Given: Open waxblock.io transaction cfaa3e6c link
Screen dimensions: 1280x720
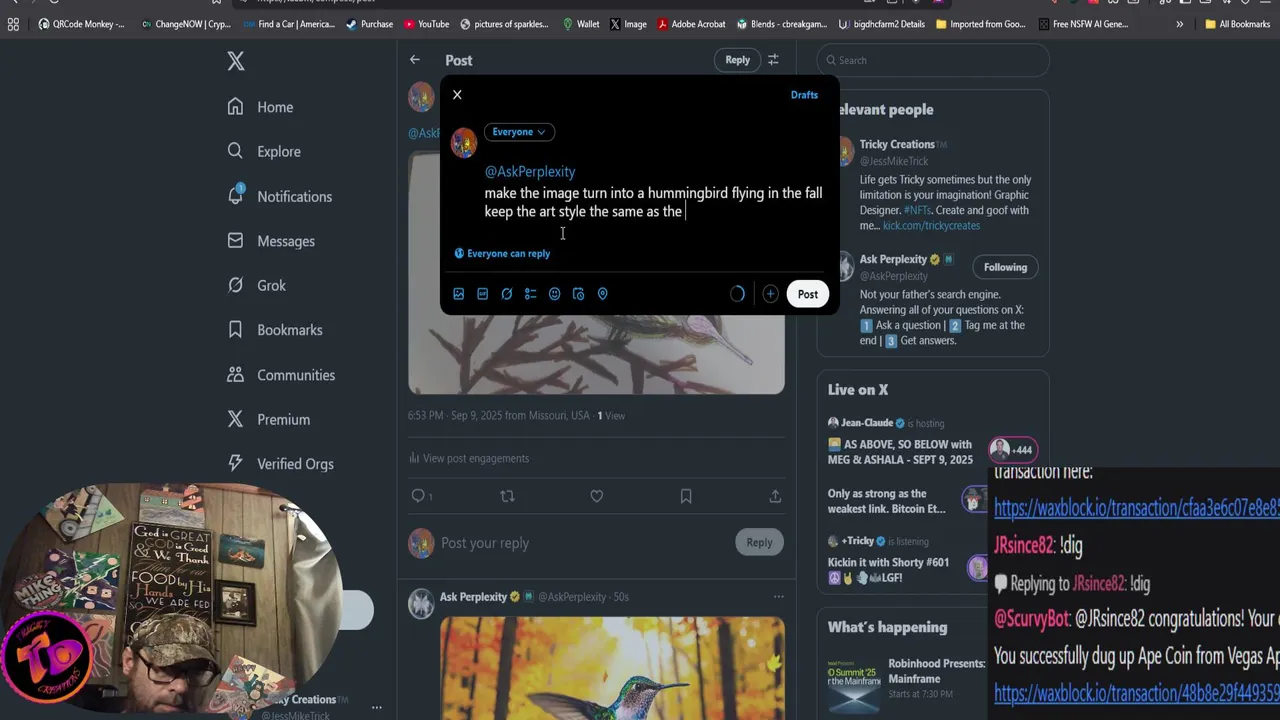Looking at the screenshot, I should 1137,508.
